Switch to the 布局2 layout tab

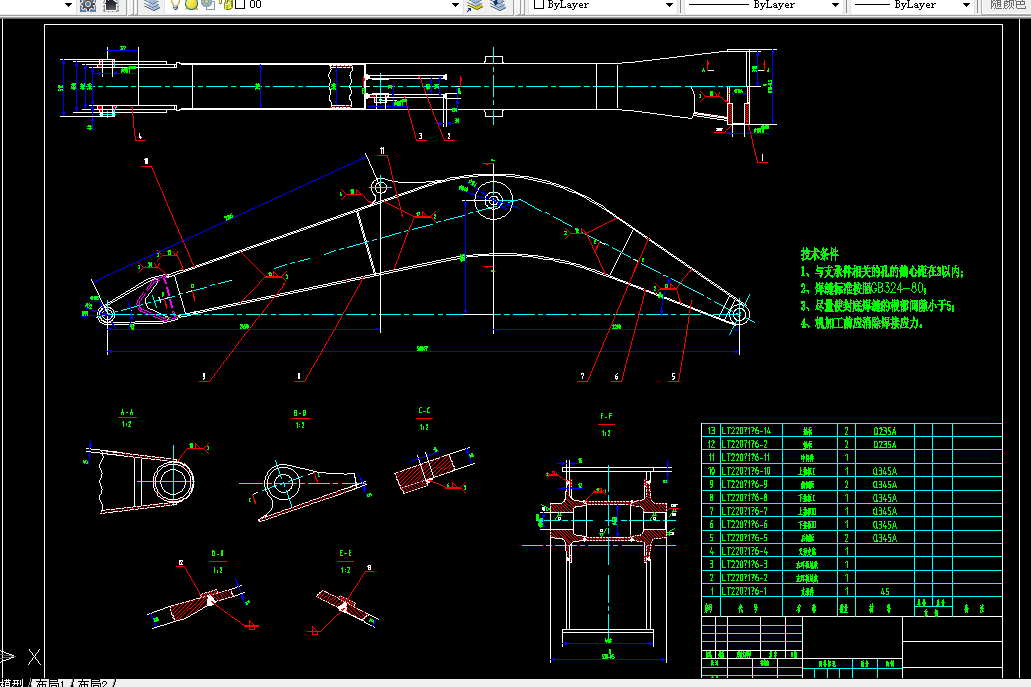point(92,683)
